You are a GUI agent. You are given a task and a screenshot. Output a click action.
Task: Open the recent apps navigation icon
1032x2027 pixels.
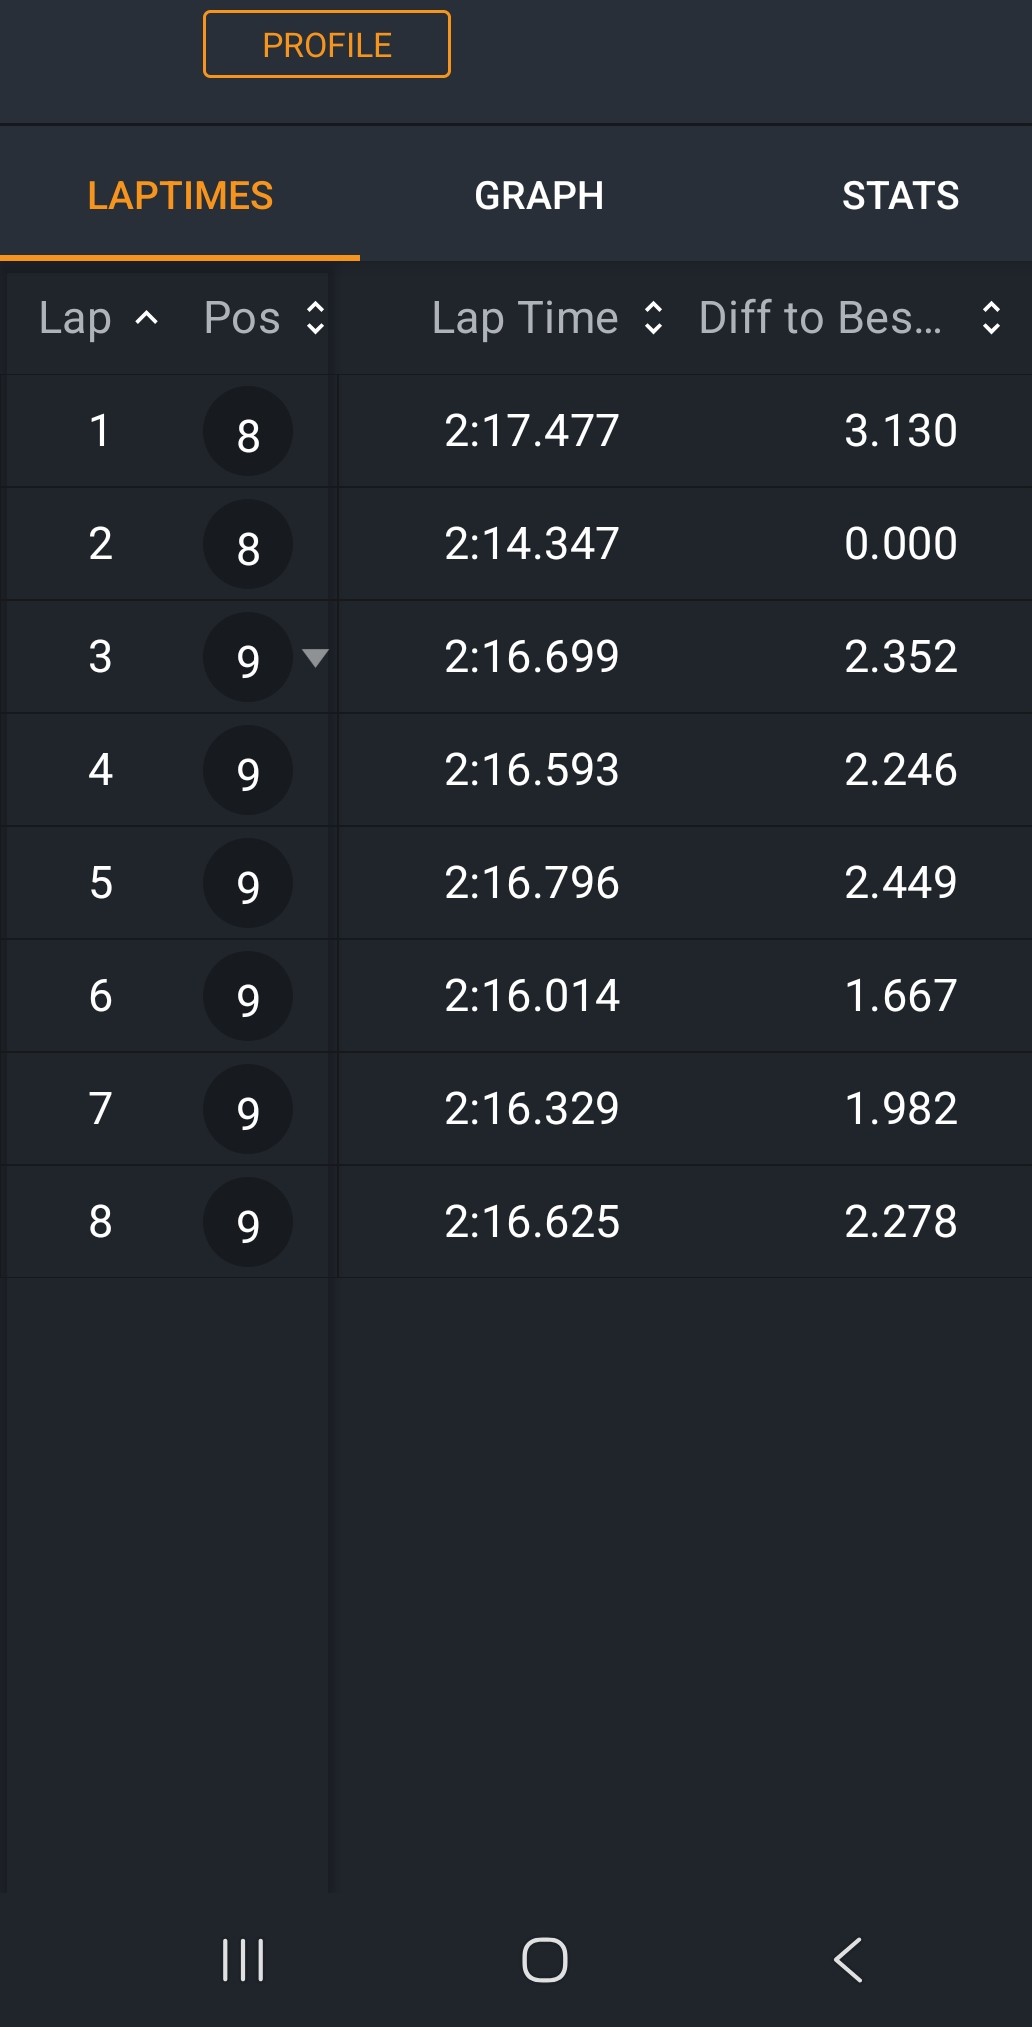coord(243,1959)
